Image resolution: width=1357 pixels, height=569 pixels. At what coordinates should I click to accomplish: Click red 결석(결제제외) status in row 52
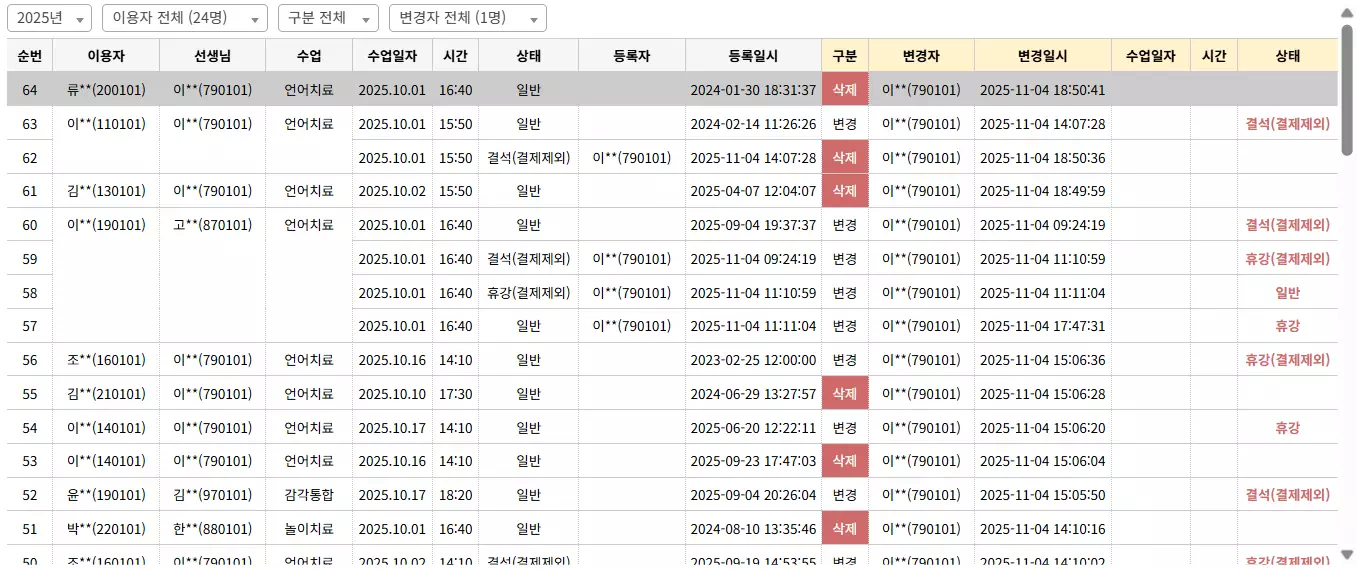click(x=1287, y=495)
